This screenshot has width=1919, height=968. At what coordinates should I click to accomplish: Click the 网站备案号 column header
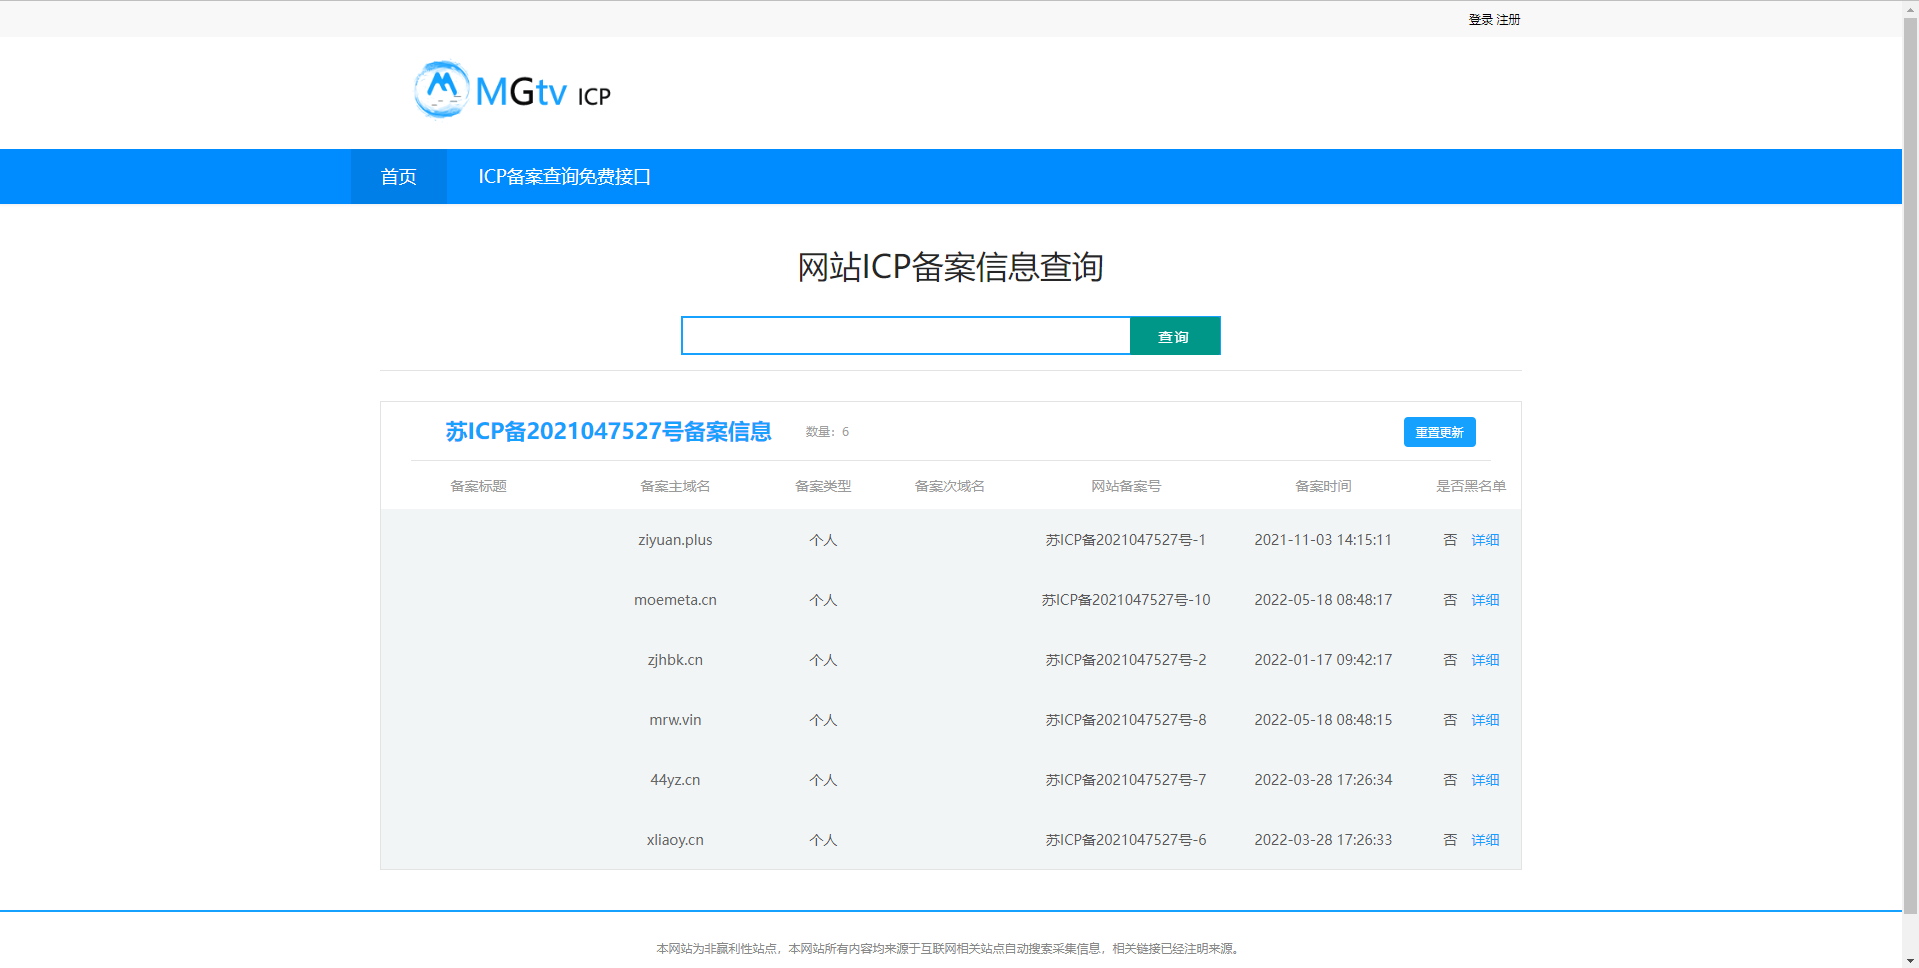(x=1125, y=486)
